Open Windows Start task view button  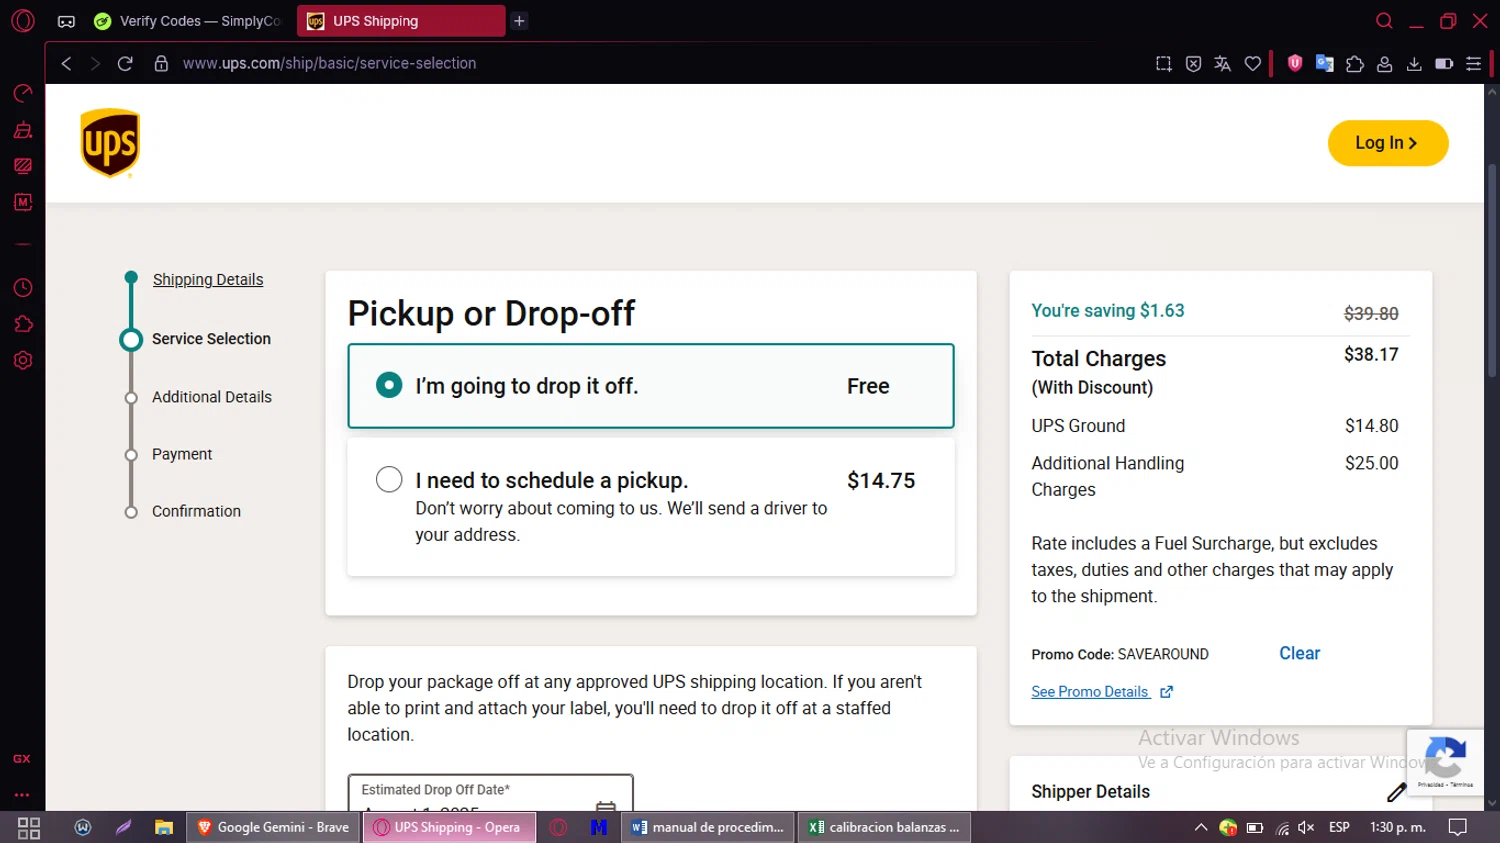(29, 828)
